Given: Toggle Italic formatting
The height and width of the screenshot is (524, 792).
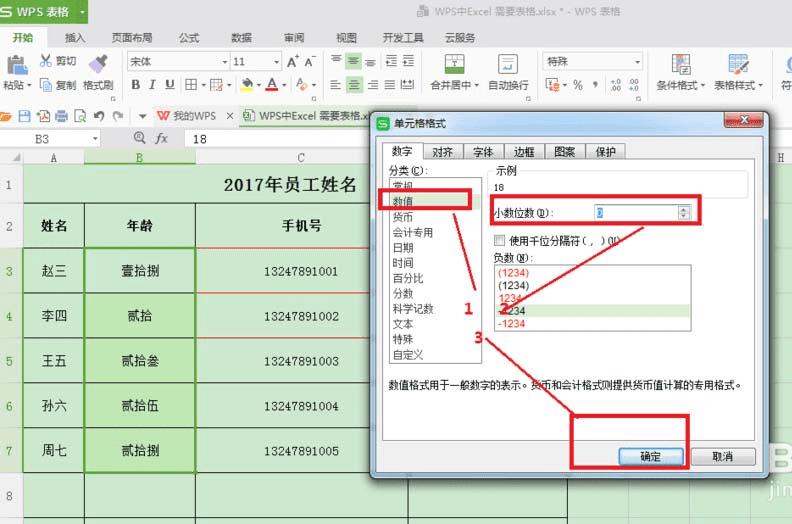Looking at the screenshot, I should (x=152, y=84).
